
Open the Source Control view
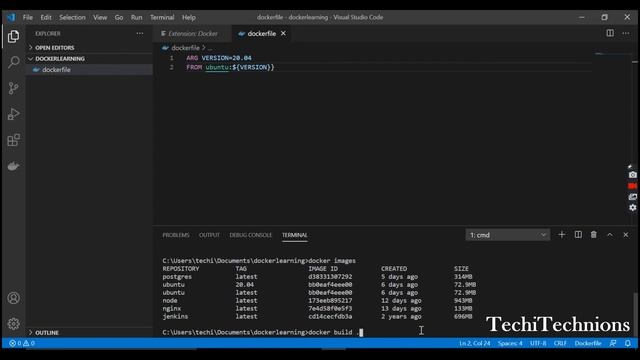[x=13, y=88]
